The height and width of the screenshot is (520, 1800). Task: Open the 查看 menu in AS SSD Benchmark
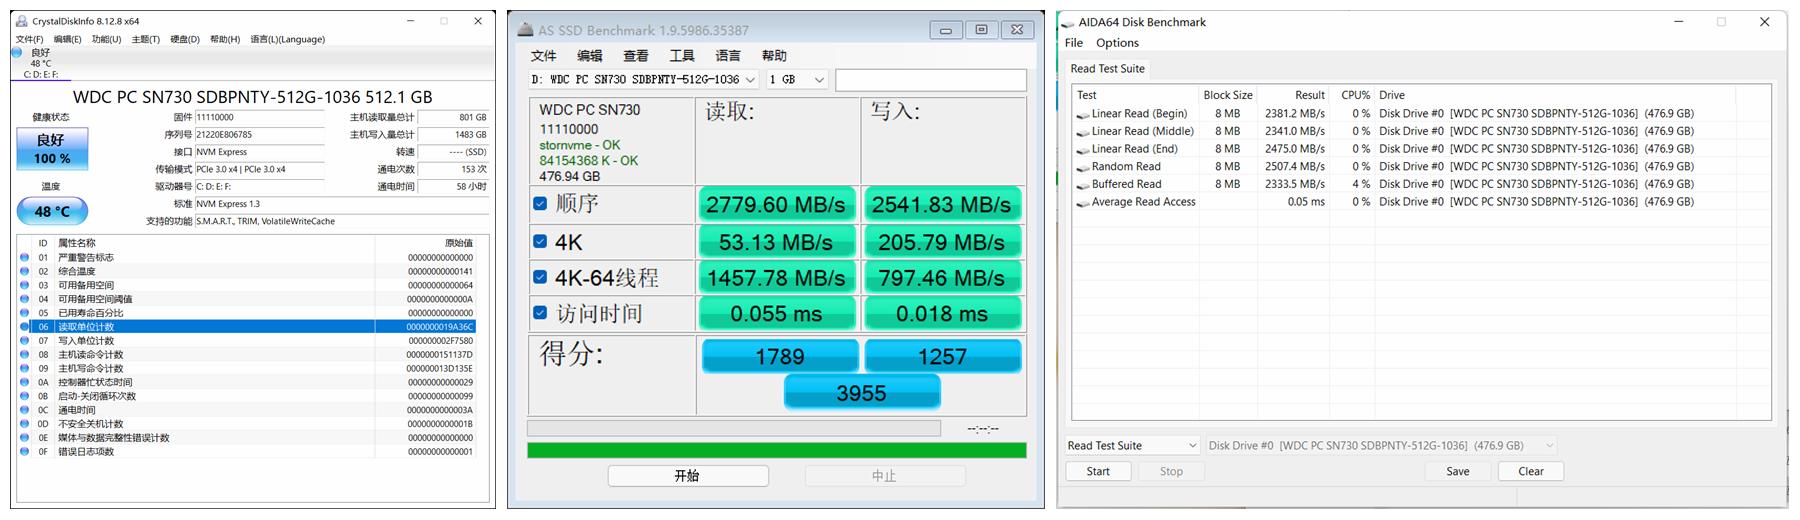636,56
